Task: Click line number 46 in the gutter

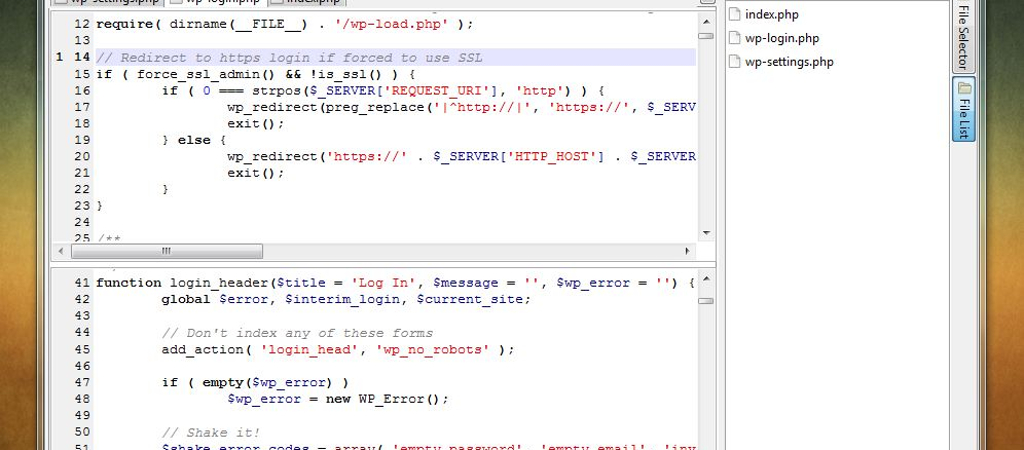Action: click(x=81, y=366)
